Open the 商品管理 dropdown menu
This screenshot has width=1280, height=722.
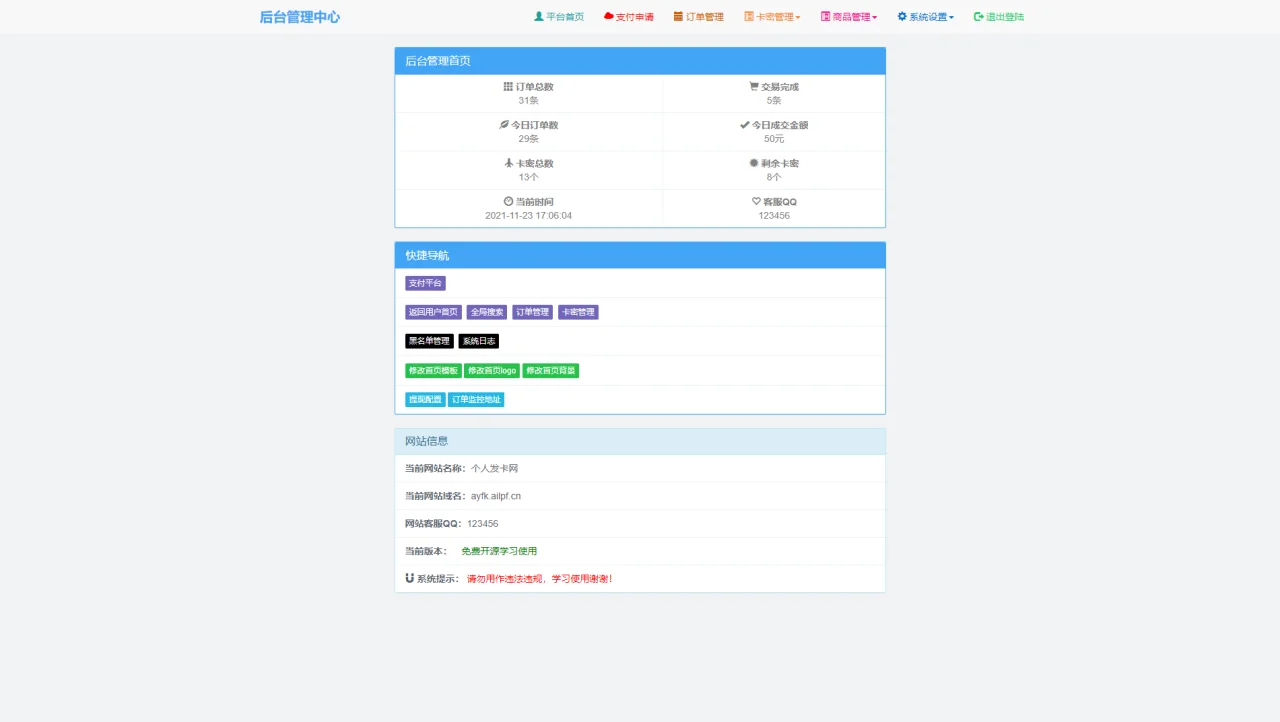tap(848, 16)
